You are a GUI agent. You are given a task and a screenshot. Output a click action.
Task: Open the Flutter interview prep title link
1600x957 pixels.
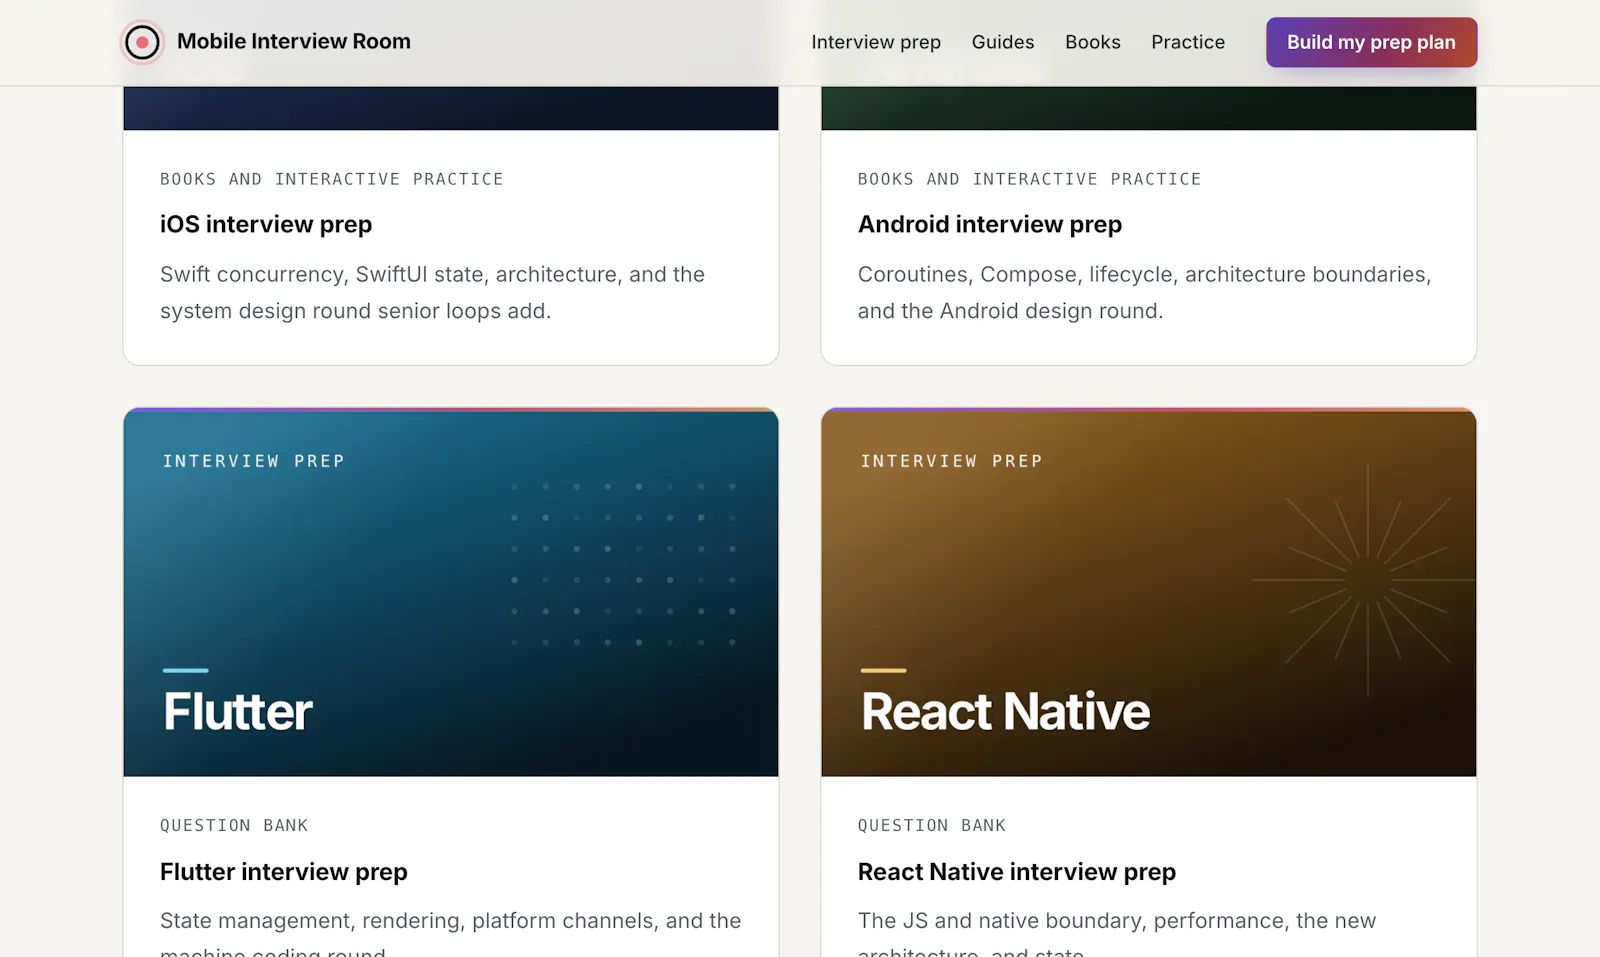click(284, 872)
